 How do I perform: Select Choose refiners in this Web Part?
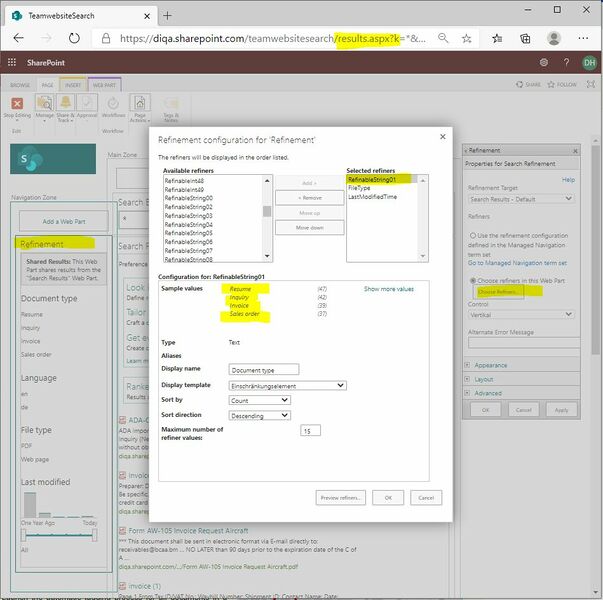point(473,281)
